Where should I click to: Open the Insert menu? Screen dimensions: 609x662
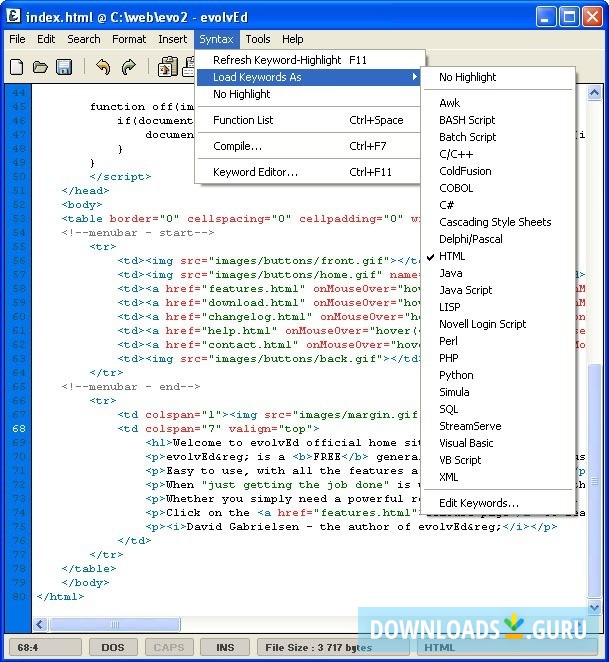coord(172,39)
